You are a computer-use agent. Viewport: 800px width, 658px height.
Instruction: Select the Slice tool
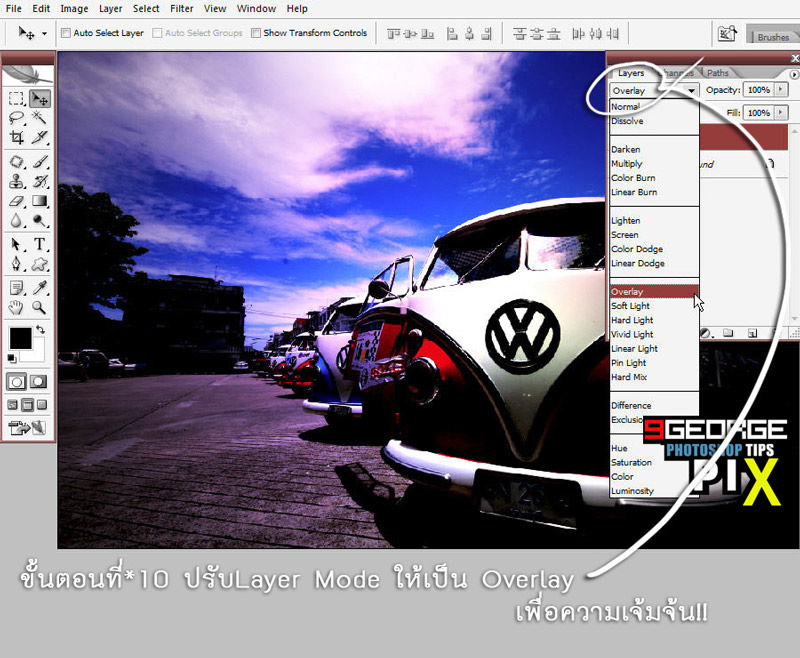point(39,137)
